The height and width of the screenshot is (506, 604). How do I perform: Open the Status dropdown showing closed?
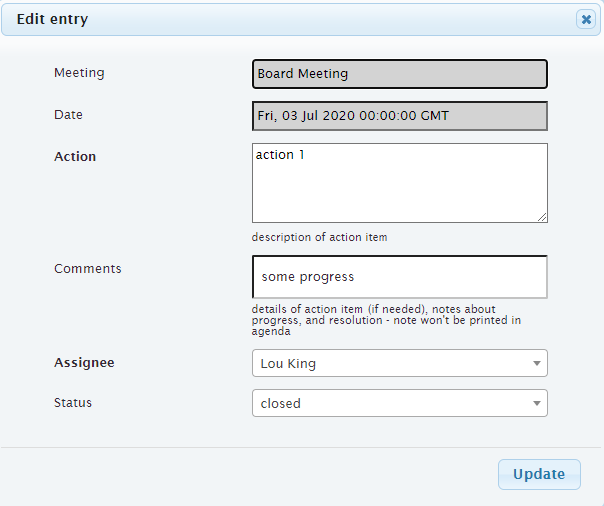click(x=399, y=403)
